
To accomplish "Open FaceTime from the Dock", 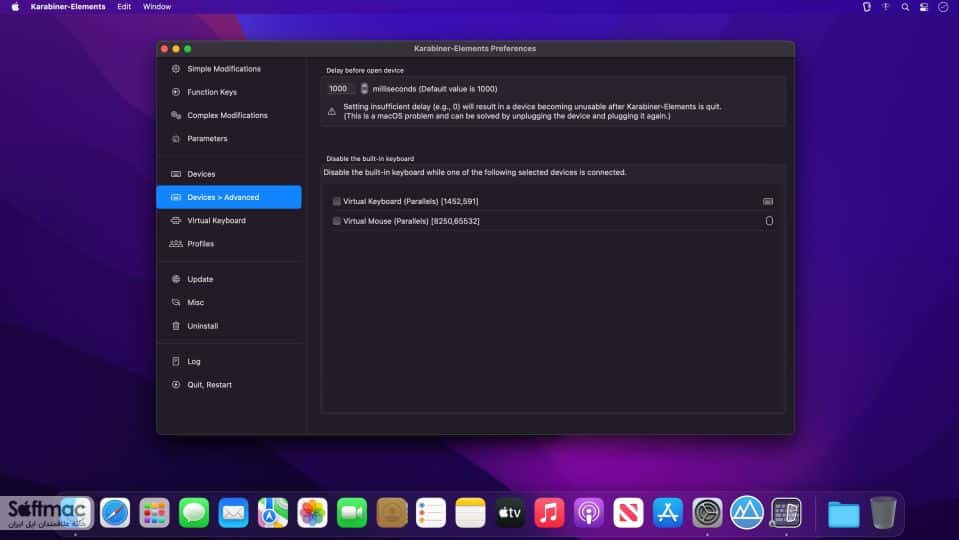I will click(x=352, y=512).
